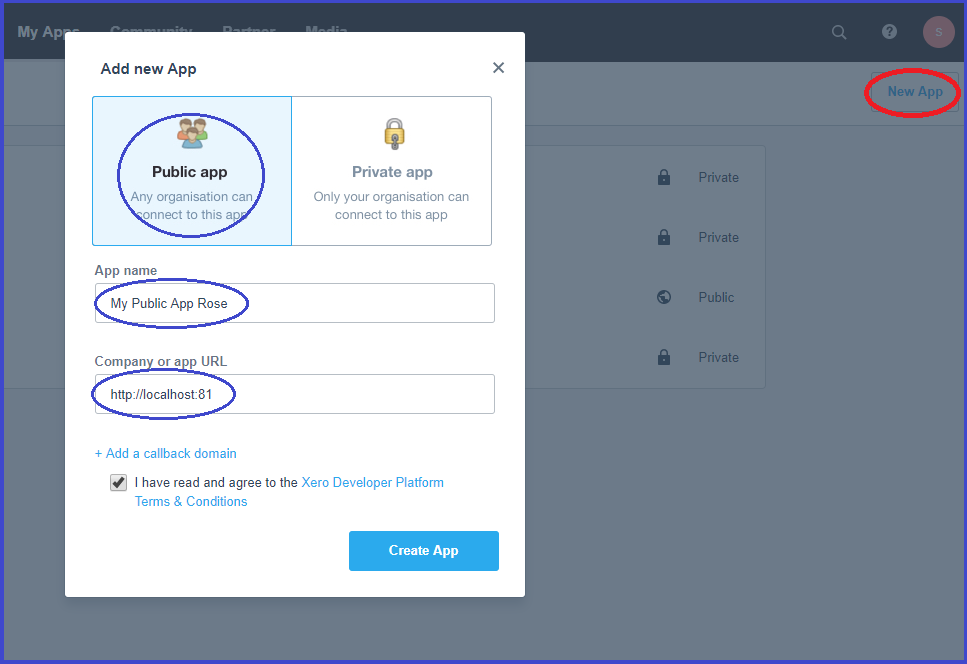Viewport: 967px width, 664px height.
Task: Open the Add a callback domain link
Action: point(165,453)
